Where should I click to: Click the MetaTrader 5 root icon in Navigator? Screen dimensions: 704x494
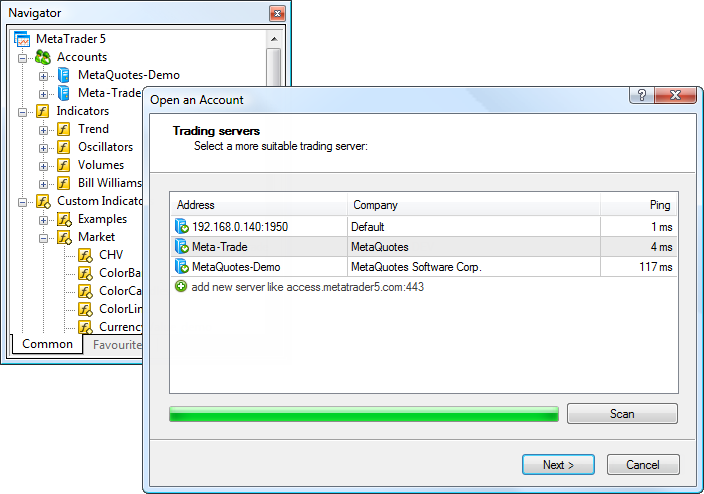(x=22, y=39)
